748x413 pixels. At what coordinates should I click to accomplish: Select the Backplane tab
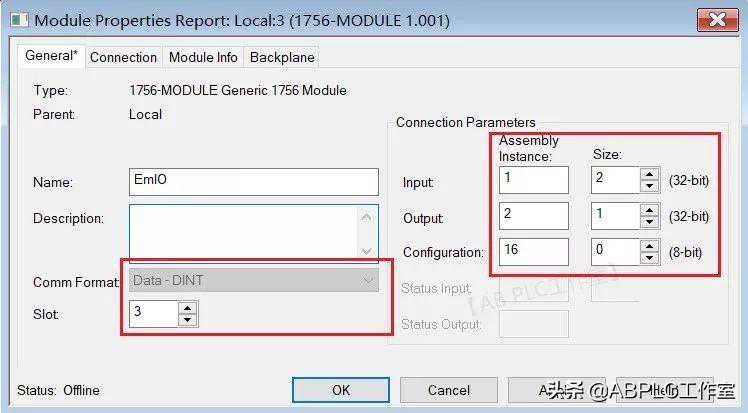(x=282, y=57)
